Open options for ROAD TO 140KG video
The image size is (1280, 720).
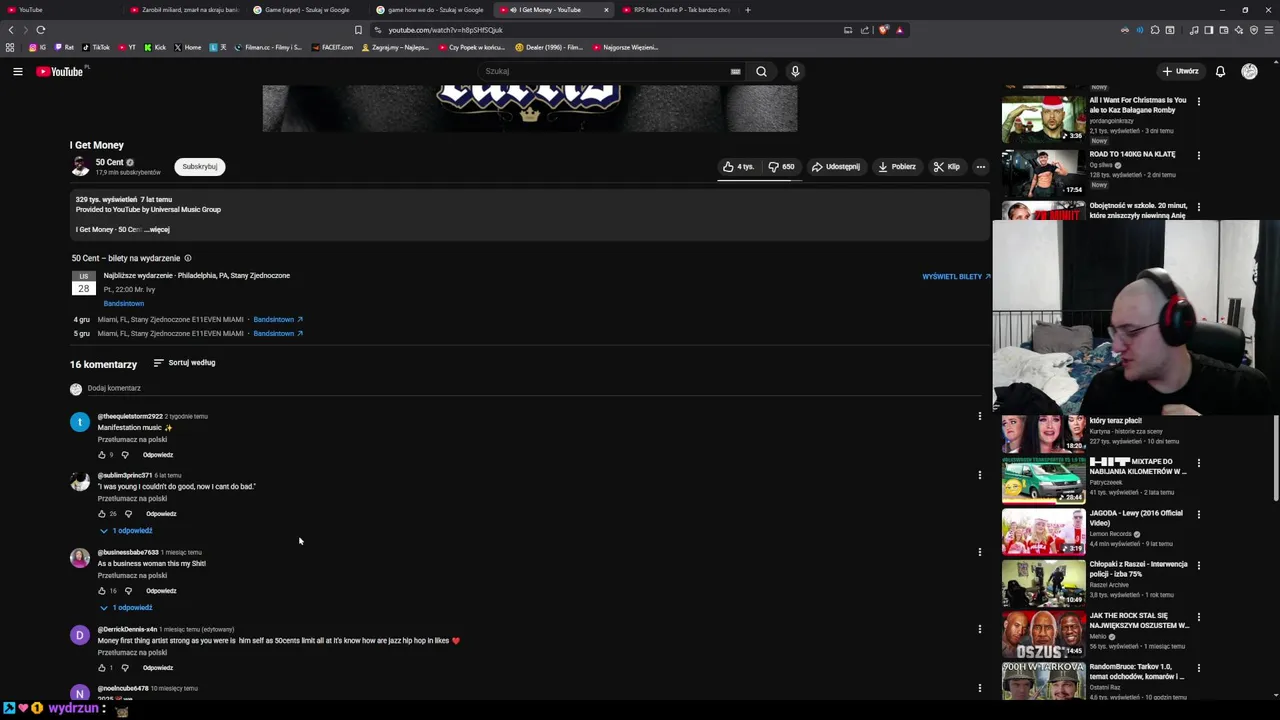pos(1198,155)
